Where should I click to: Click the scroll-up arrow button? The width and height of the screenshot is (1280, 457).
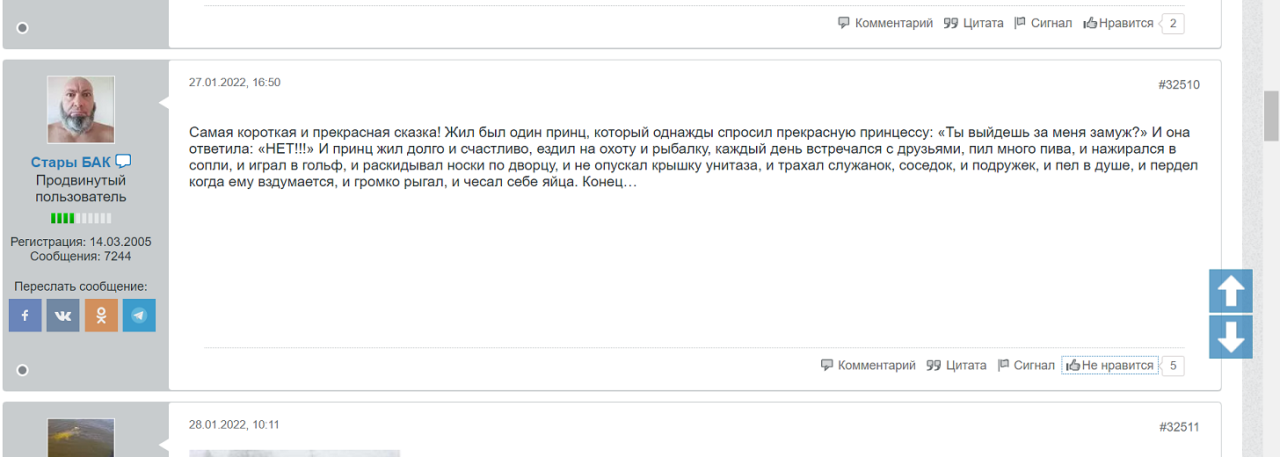(x=1230, y=291)
